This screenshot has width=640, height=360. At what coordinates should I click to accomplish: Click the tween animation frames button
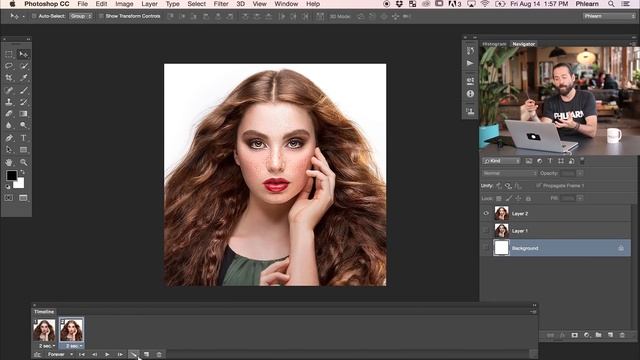[x=133, y=354]
